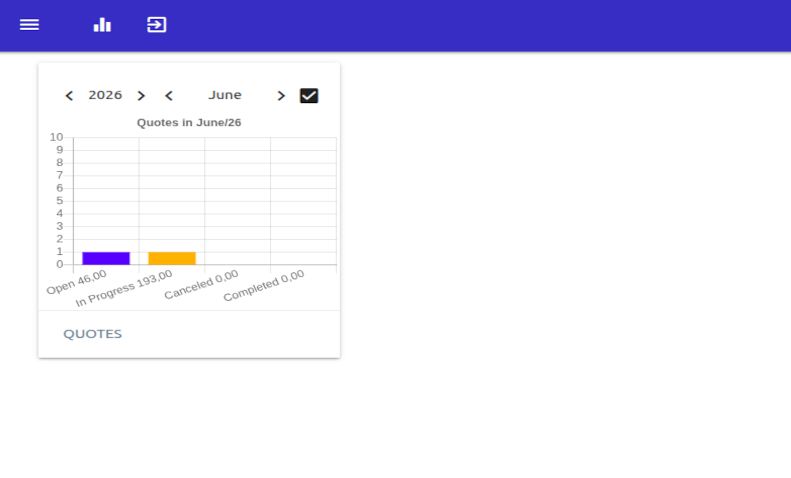Go to previous year before 2026
This screenshot has height=478, width=791.
tap(69, 96)
